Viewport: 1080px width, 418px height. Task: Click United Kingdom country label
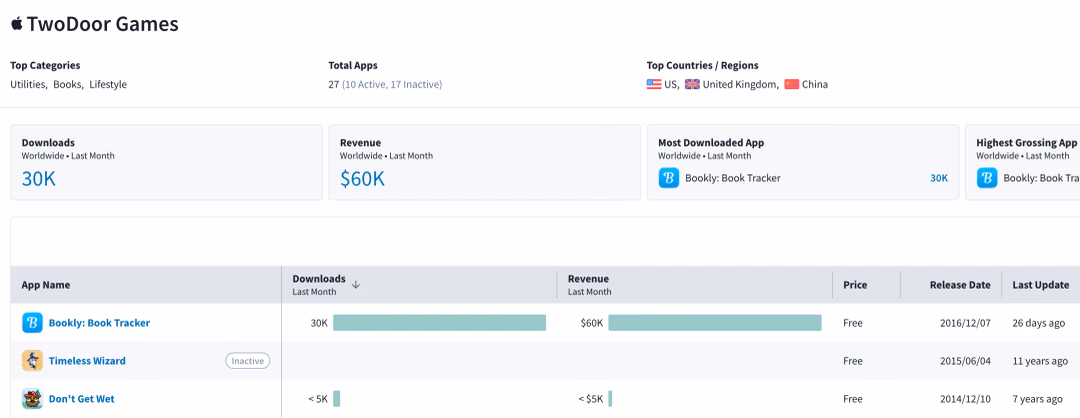740,85
